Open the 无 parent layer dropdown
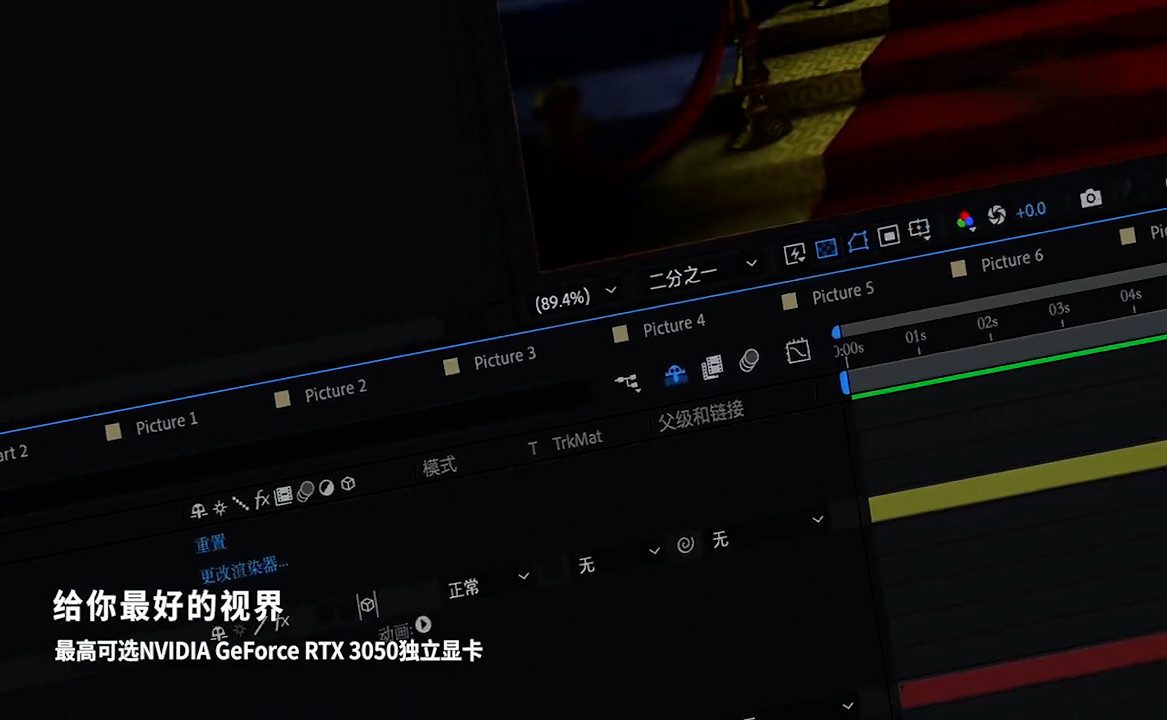This screenshot has height=720, width=1167. point(768,529)
